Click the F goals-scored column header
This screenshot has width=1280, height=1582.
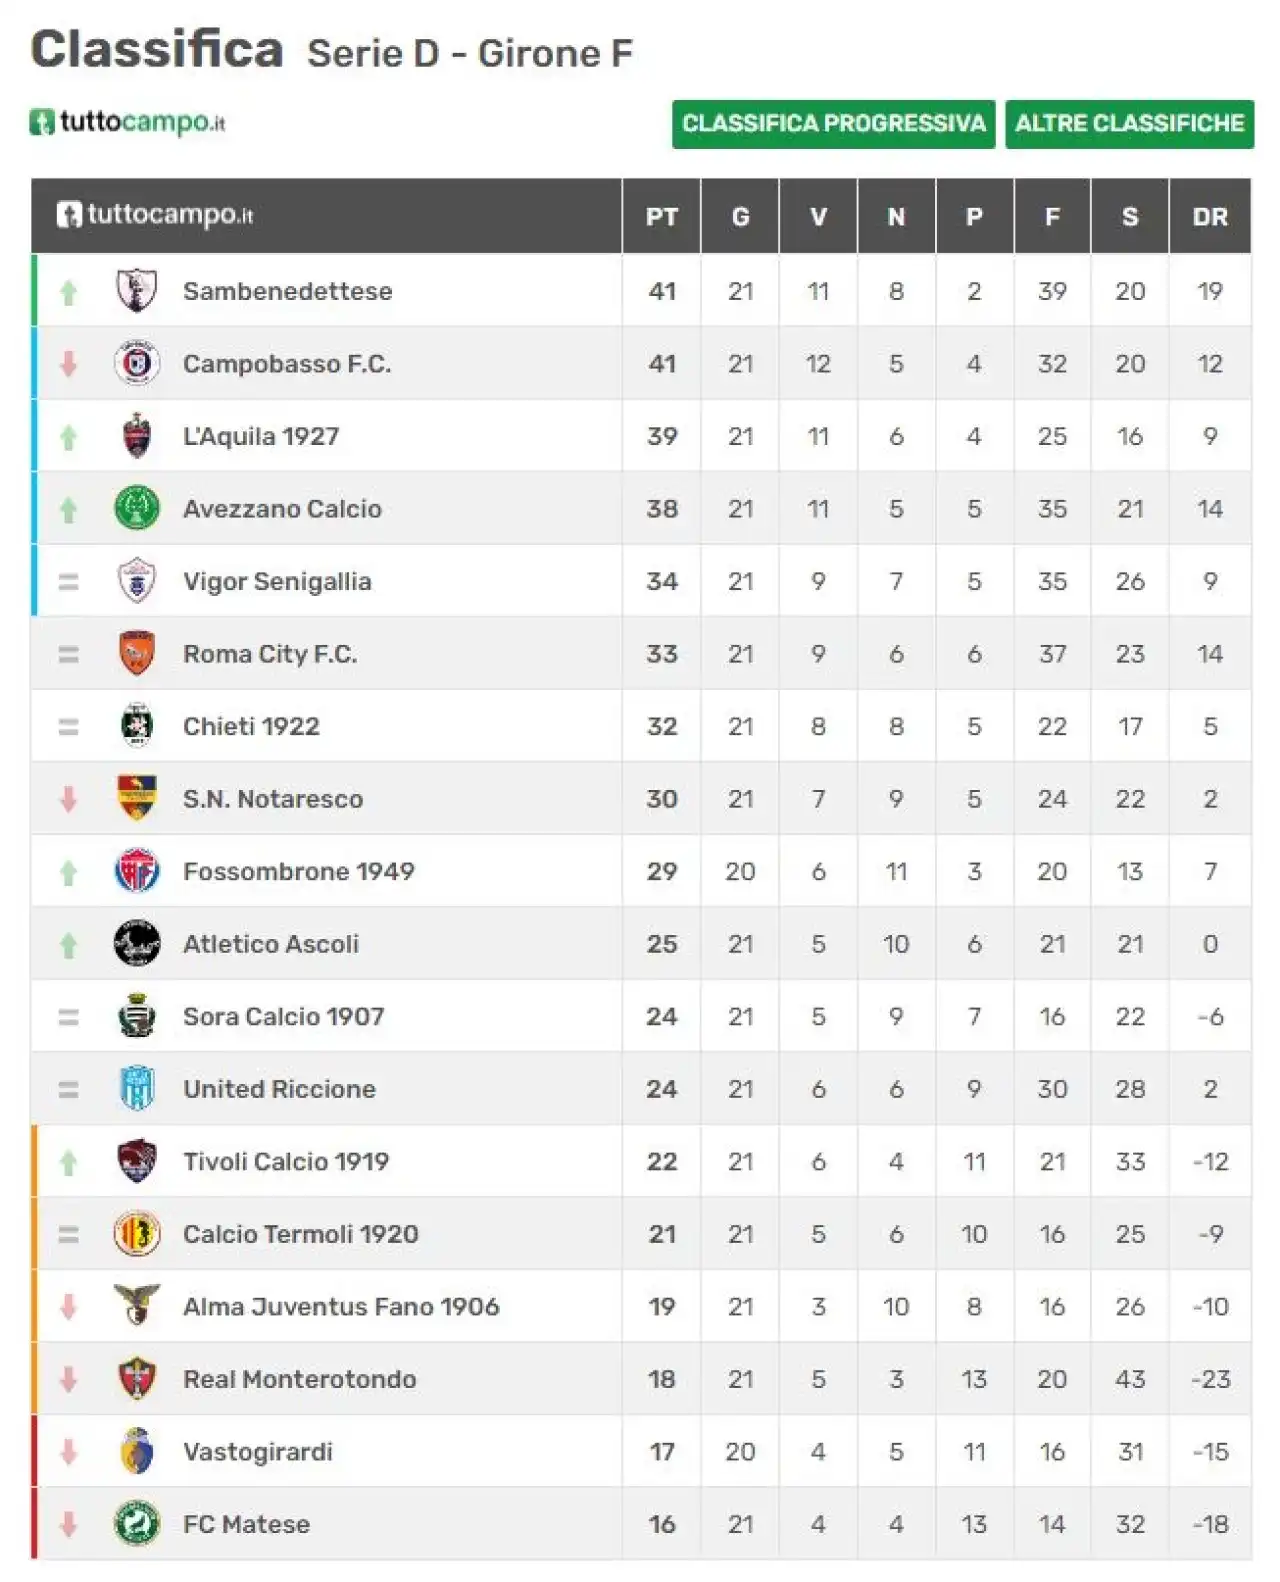[1052, 216]
